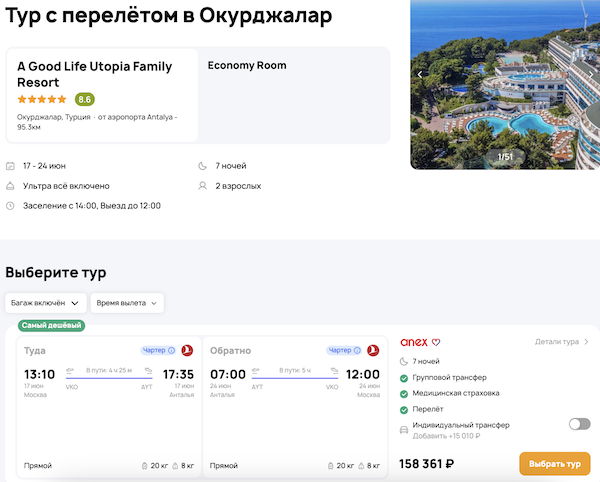Click info icon on return Чартер badge
Viewport: 600px width, 482px height.
pyautogui.click(x=359, y=350)
